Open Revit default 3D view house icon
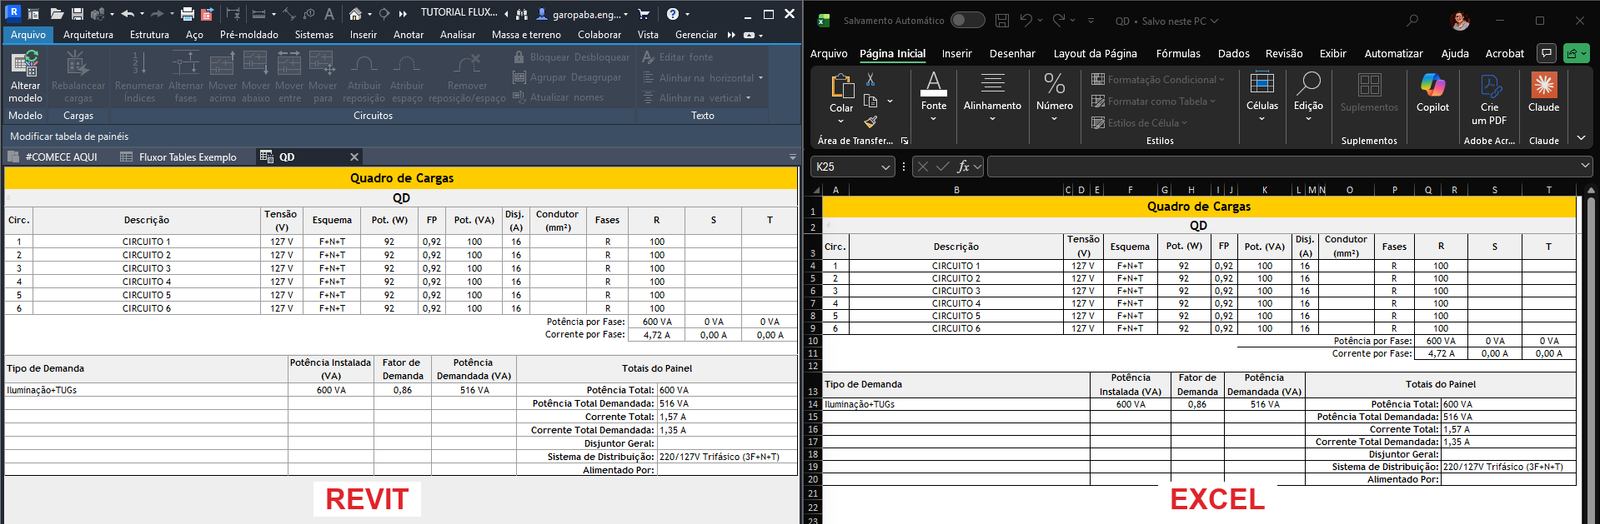This screenshot has height=524, width=1600. tap(355, 14)
